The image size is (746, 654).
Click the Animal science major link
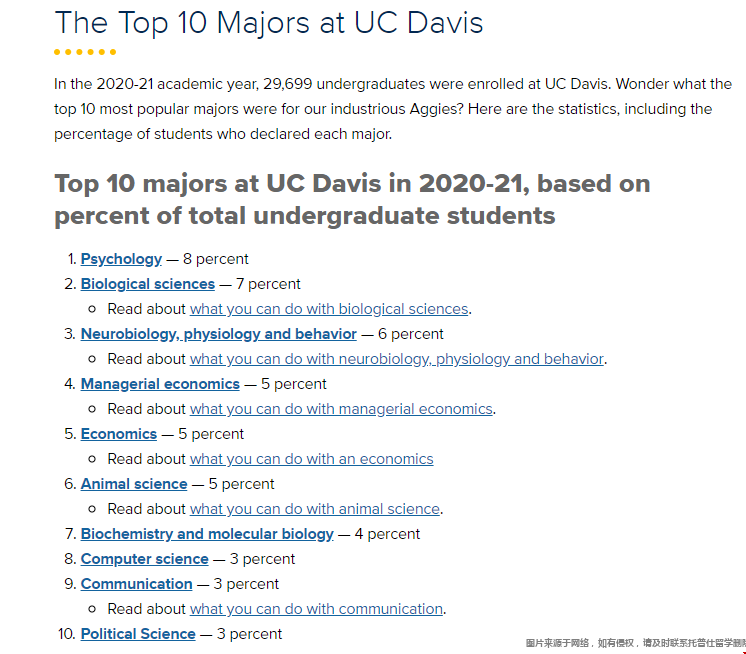tap(134, 484)
